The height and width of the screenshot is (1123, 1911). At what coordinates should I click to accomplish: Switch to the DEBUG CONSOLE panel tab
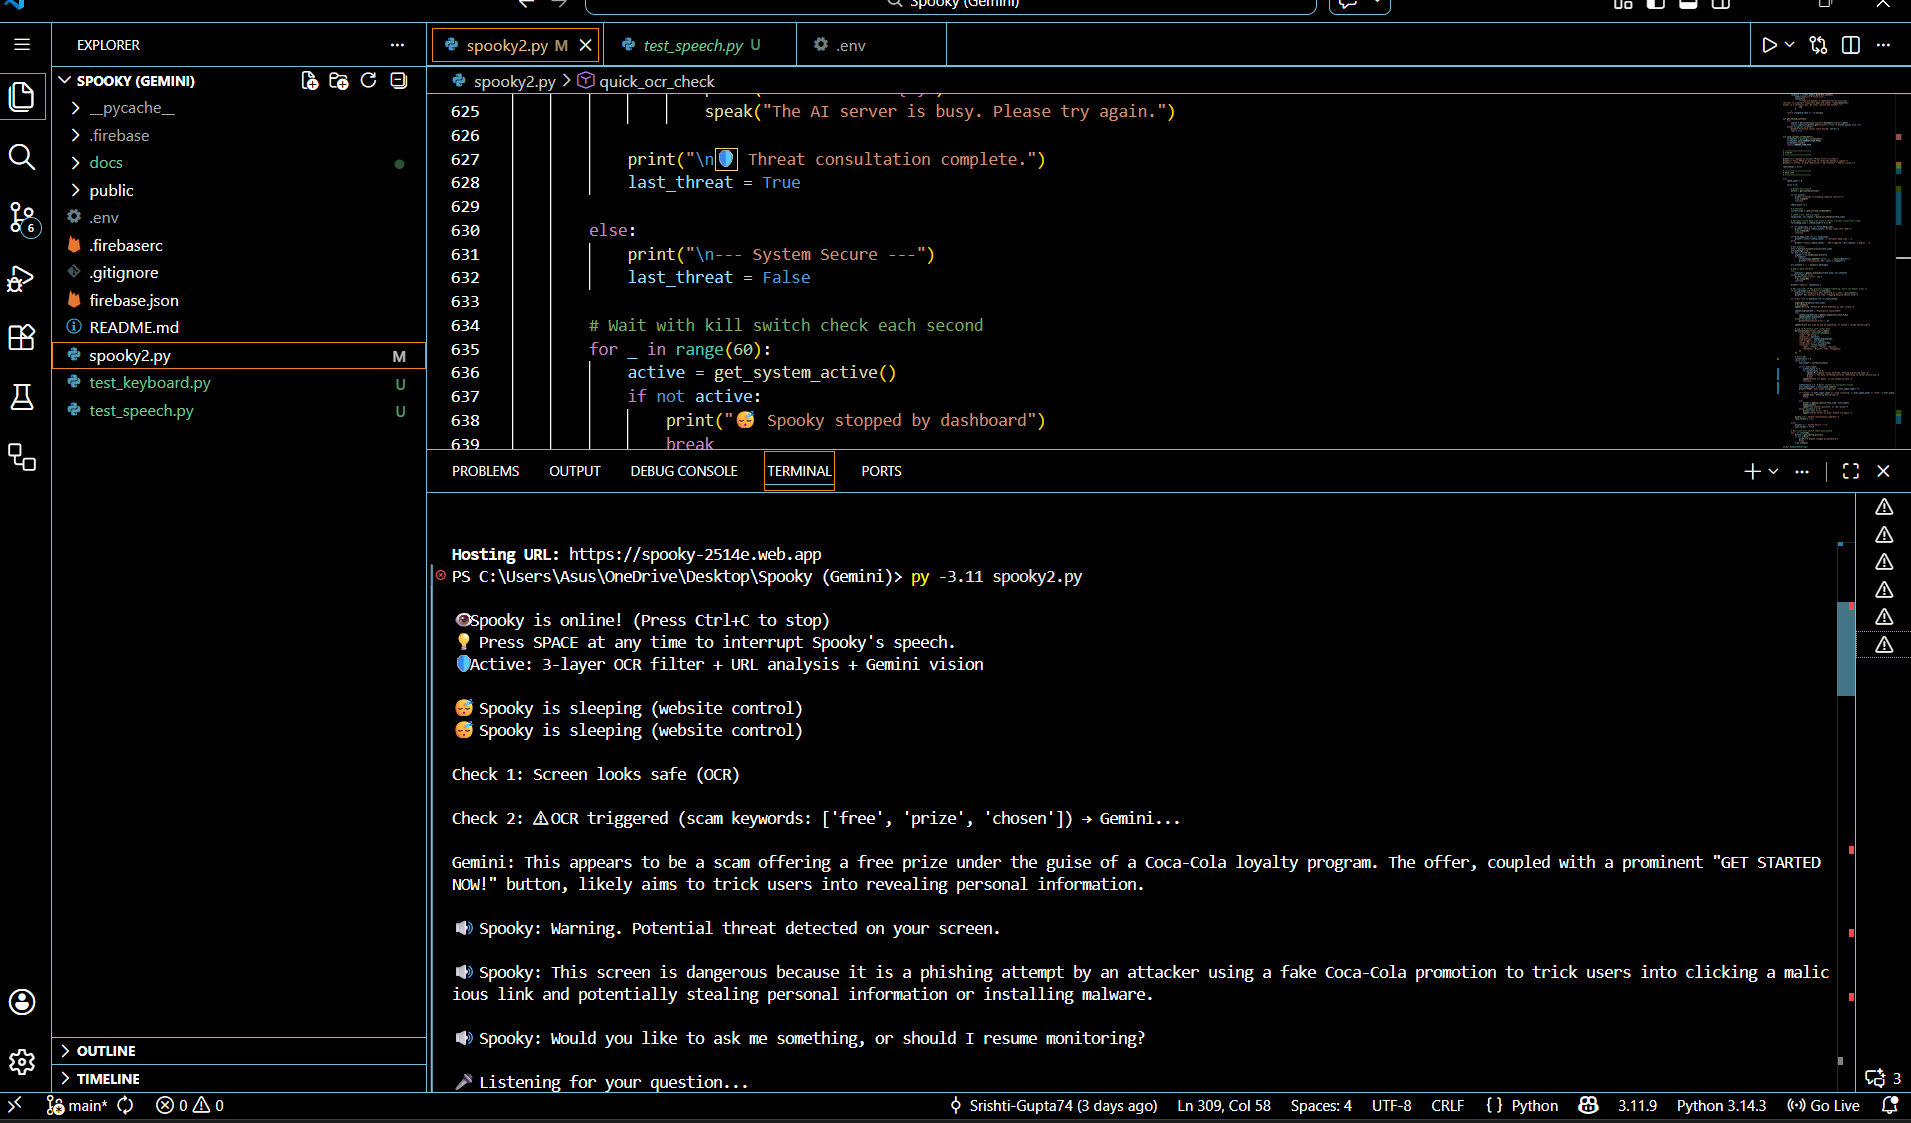[x=684, y=471]
